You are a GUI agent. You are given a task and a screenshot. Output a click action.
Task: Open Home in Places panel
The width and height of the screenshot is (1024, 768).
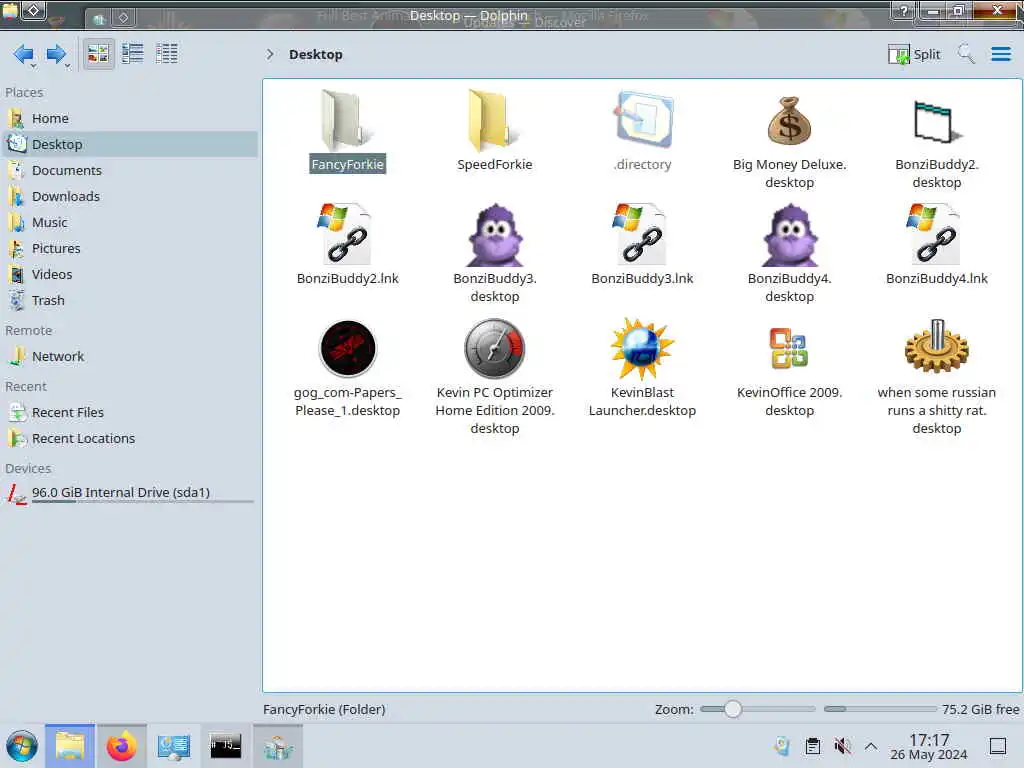point(129,118)
